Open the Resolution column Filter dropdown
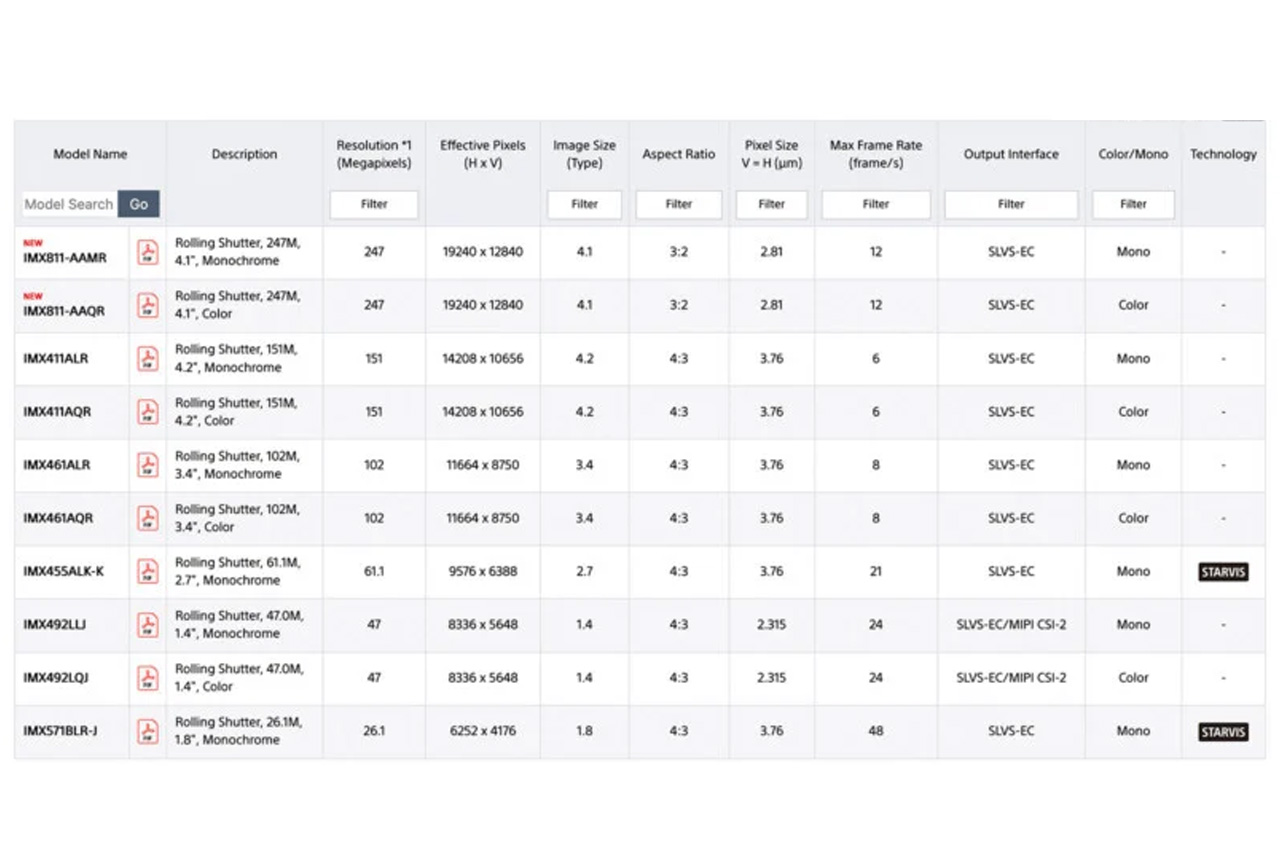 374,204
